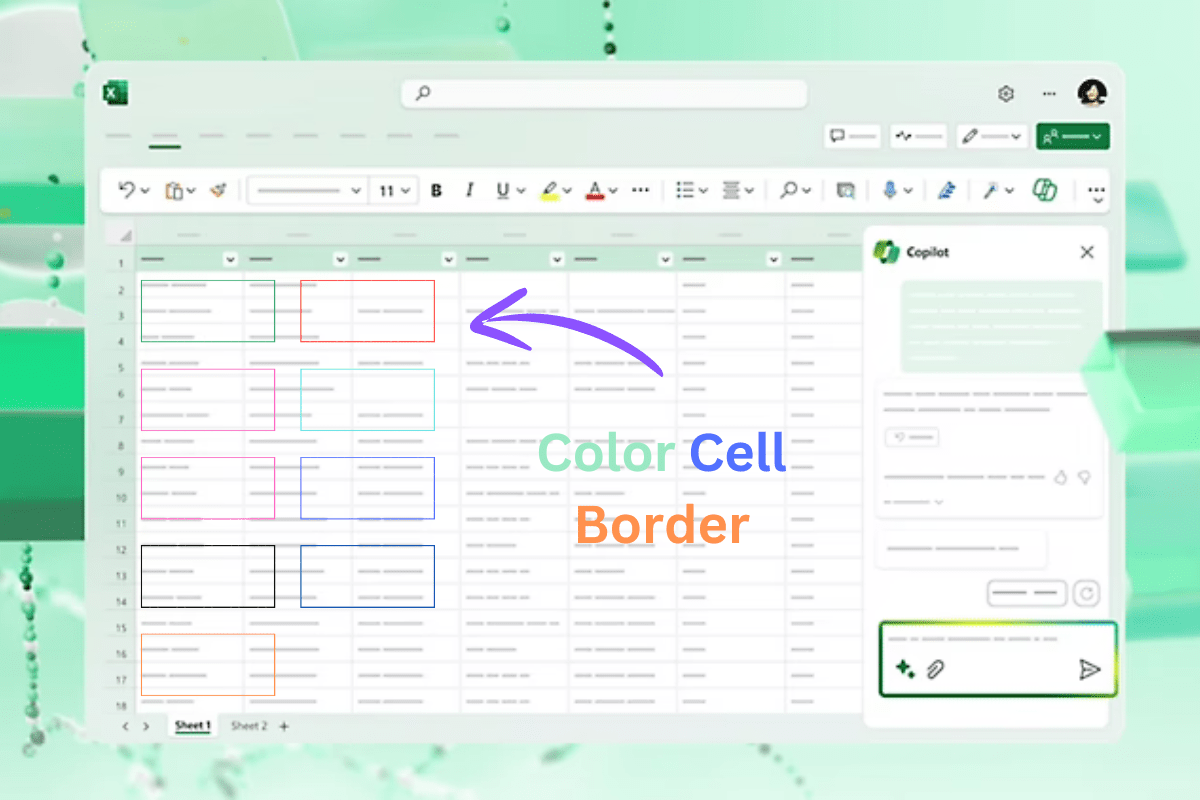Image resolution: width=1200 pixels, height=800 pixels.
Task: Click the Copilot pane logo
Action: pyautogui.click(x=886, y=252)
